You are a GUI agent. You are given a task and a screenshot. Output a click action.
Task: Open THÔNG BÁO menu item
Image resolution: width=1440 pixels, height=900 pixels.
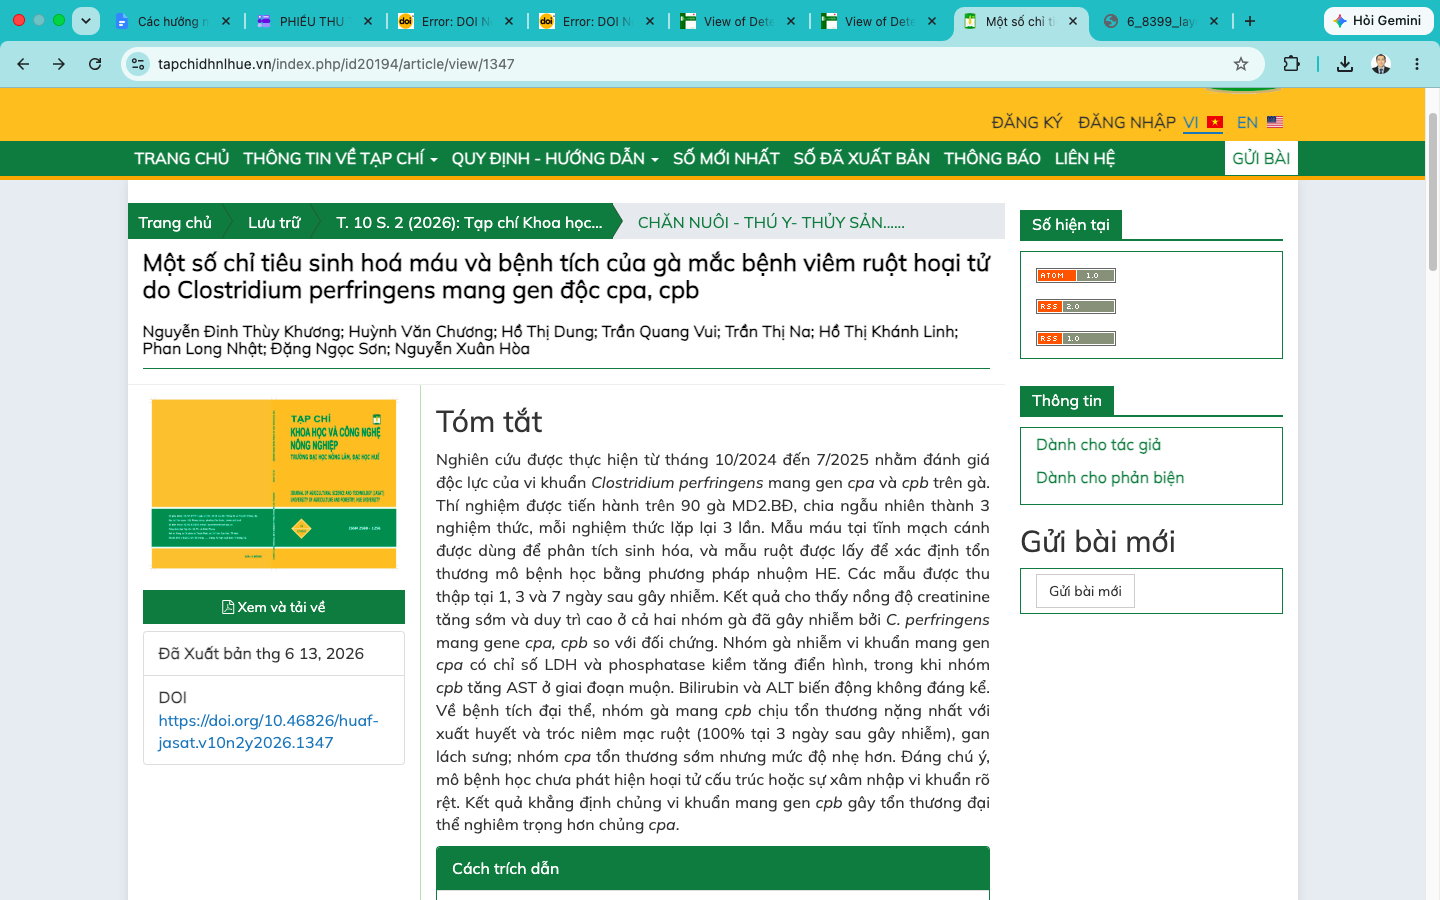click(x=992, y=158)
